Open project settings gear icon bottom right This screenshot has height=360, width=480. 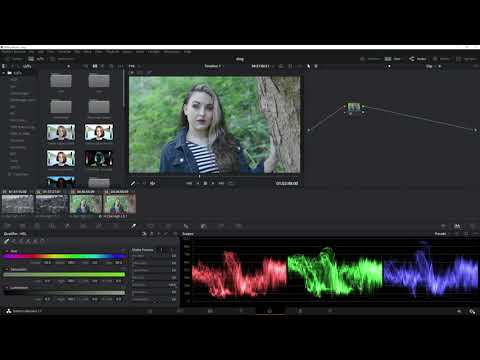[472, 311]
